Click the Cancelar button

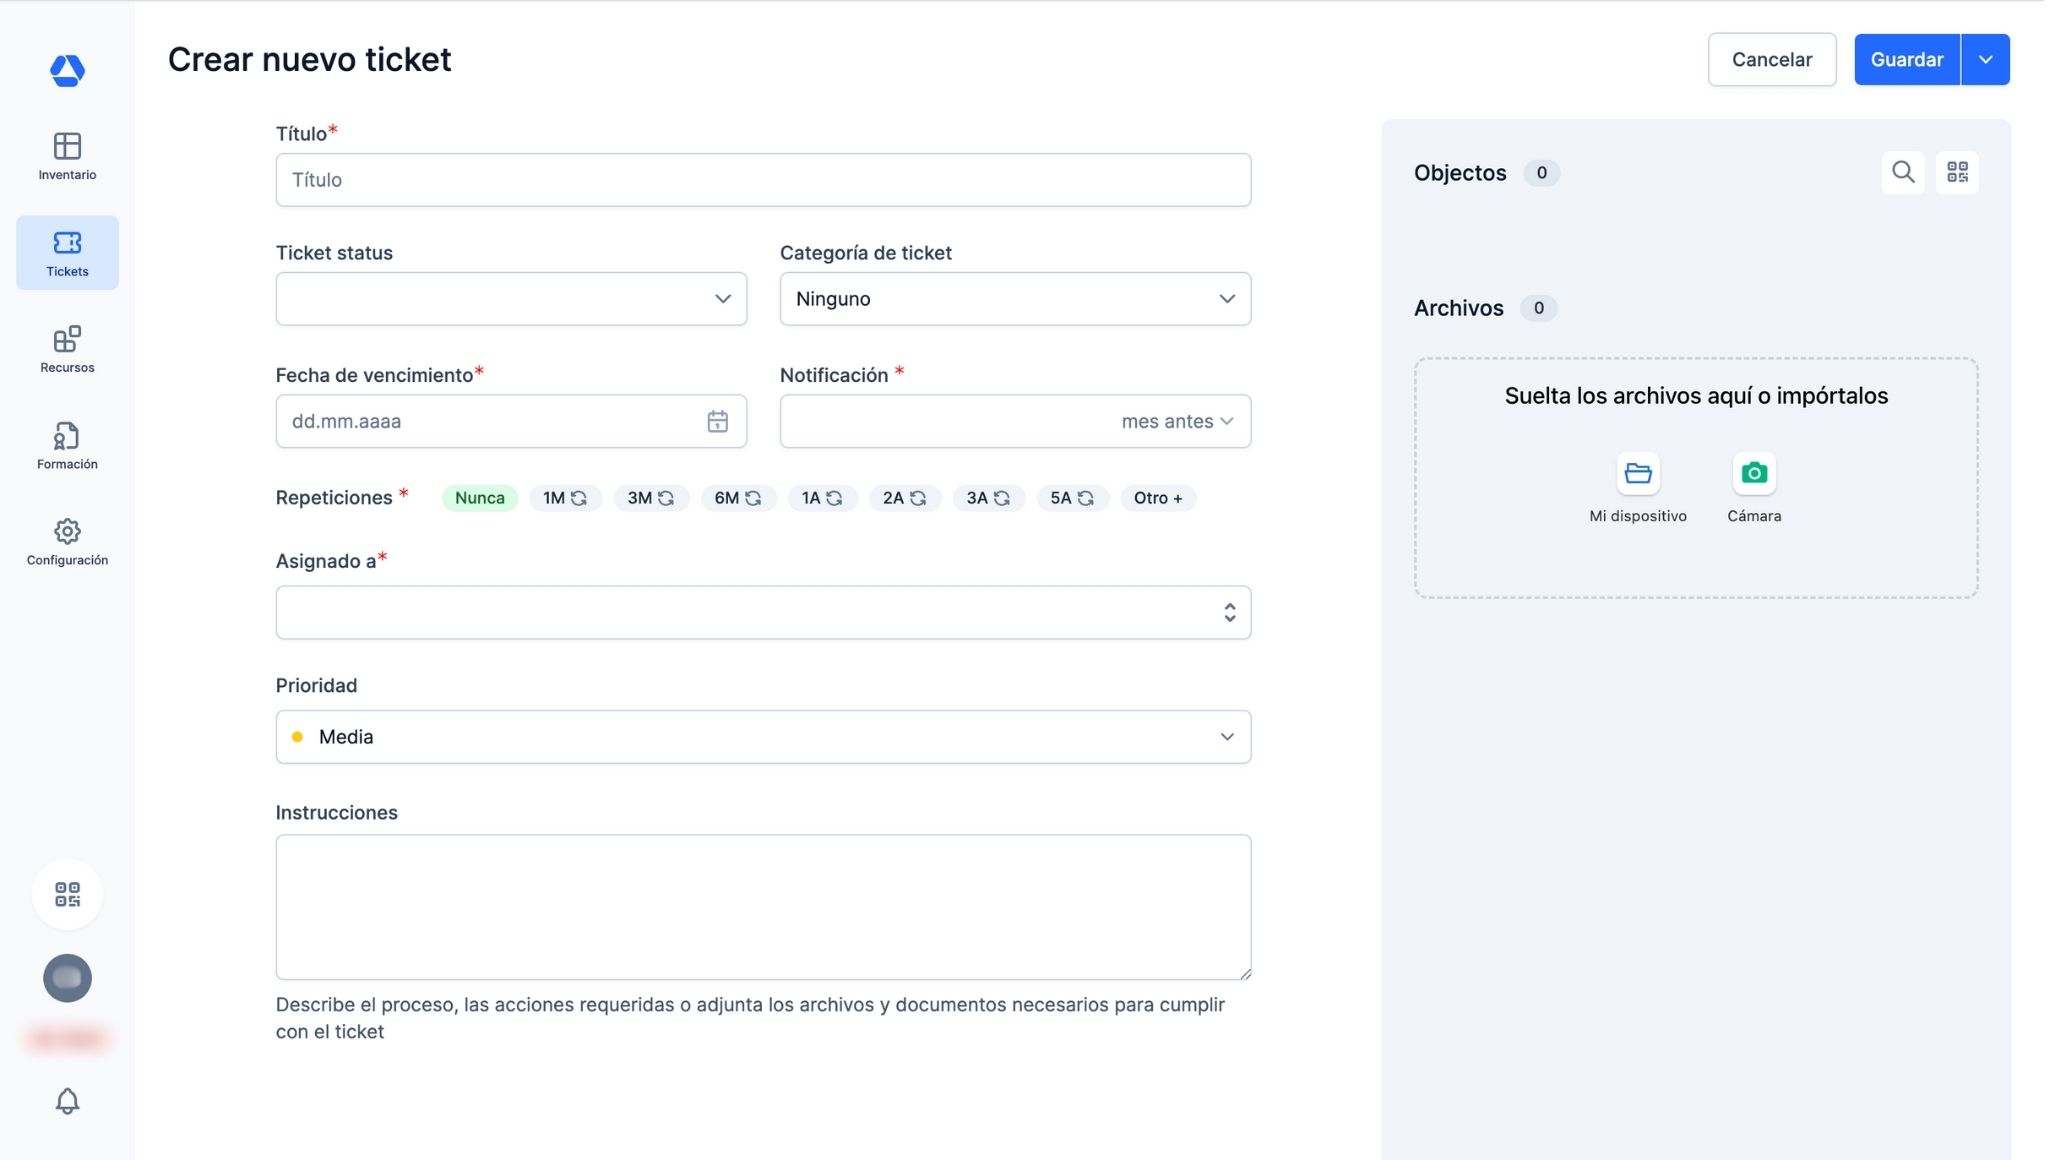(1771, 60)
